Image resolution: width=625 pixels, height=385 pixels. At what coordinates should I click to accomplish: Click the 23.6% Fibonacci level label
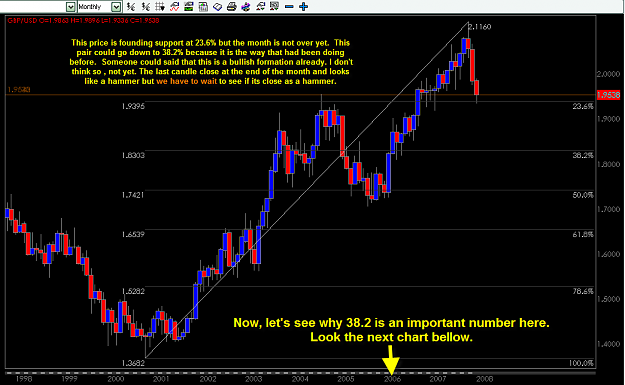point(583,106)
